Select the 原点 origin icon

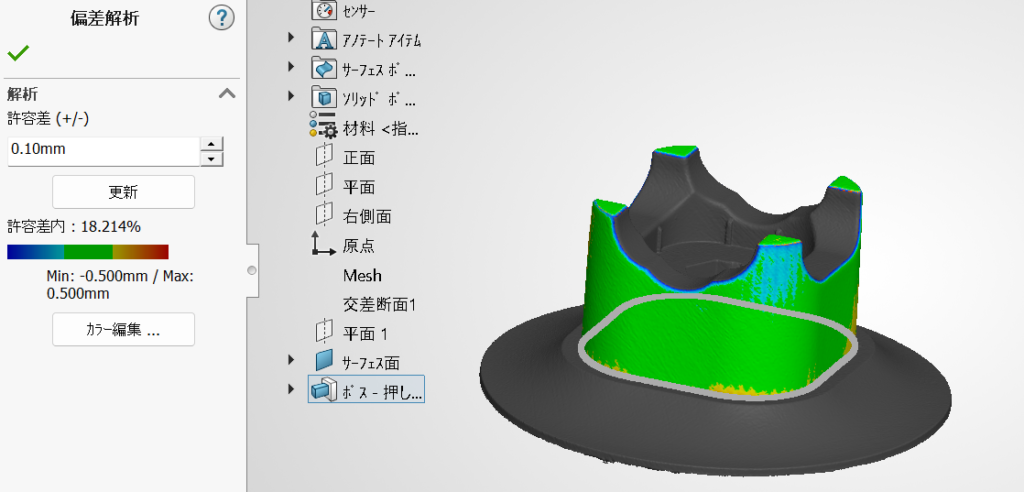tap(324, 245)
